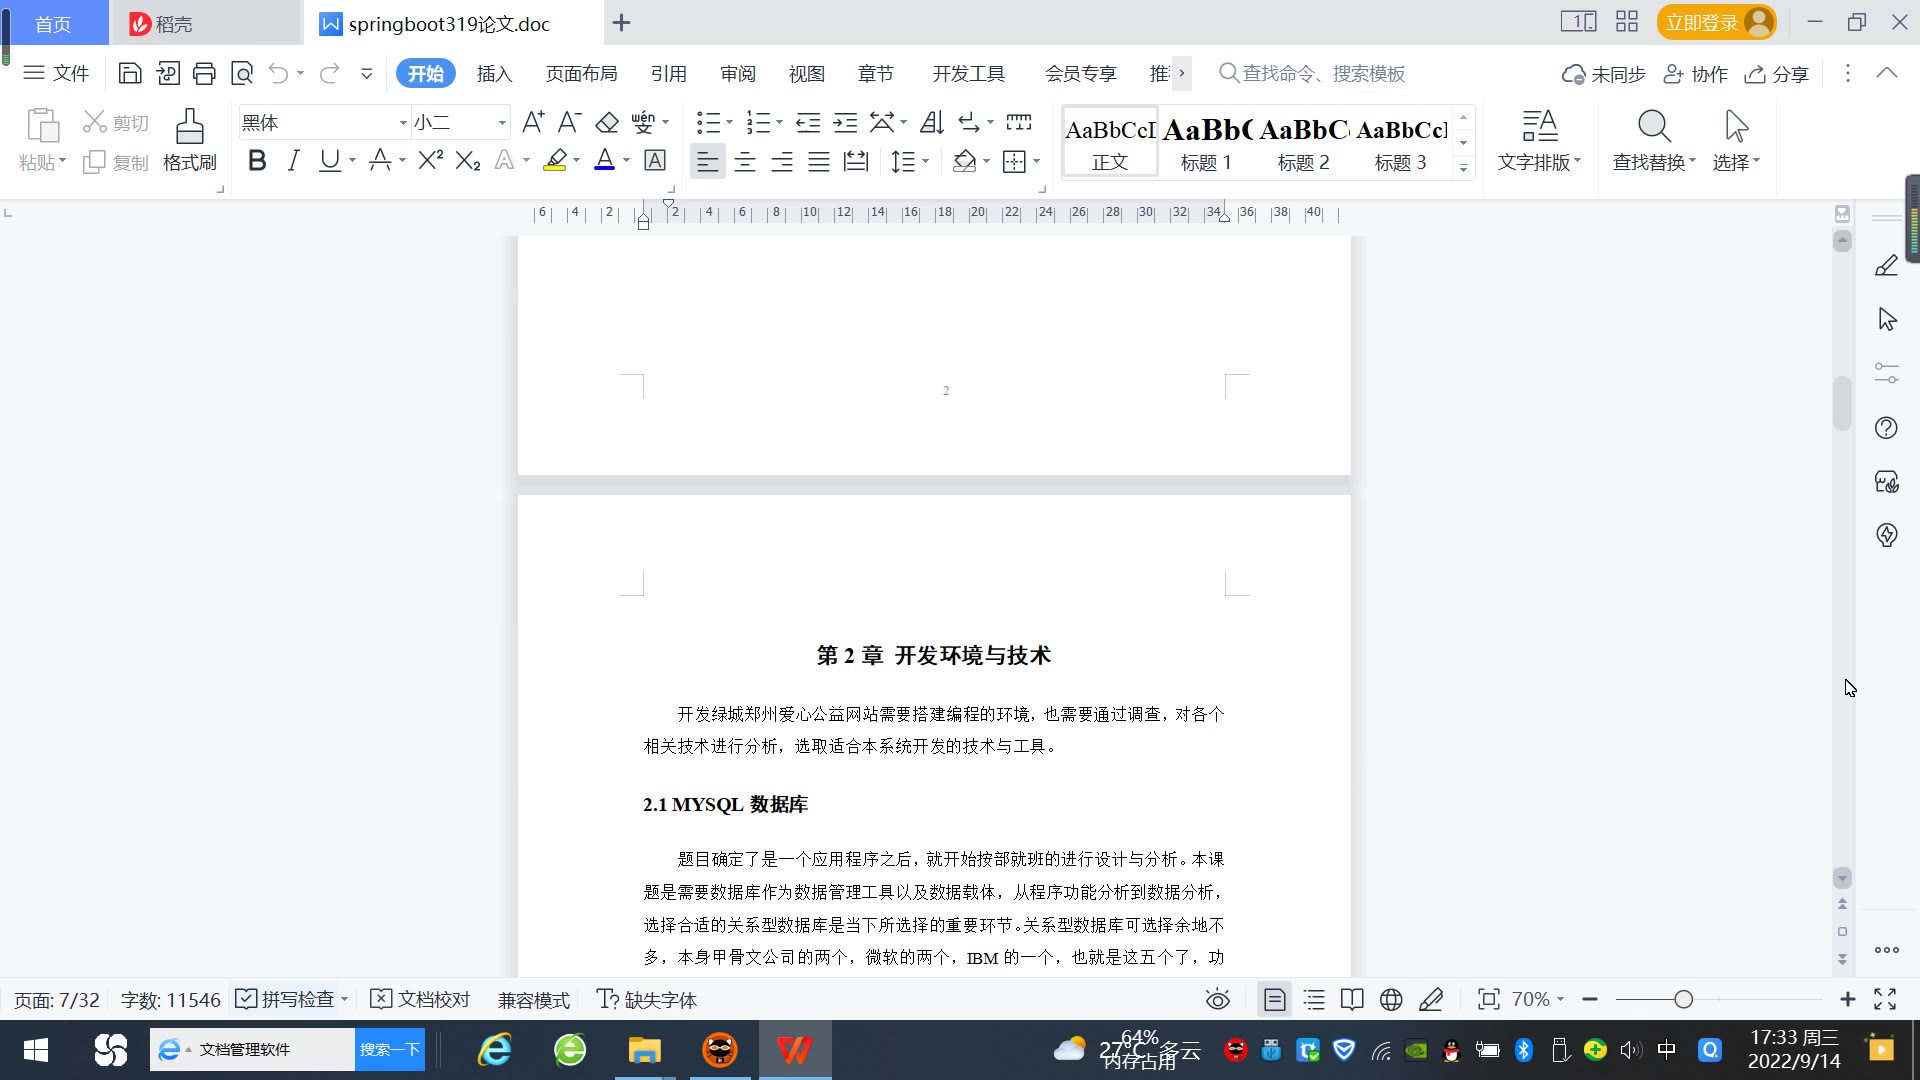The height and width of the screenshot is (1080, 1920).
Task: Click the Format Painter (格式刷) icon
Action: [189, 139]
